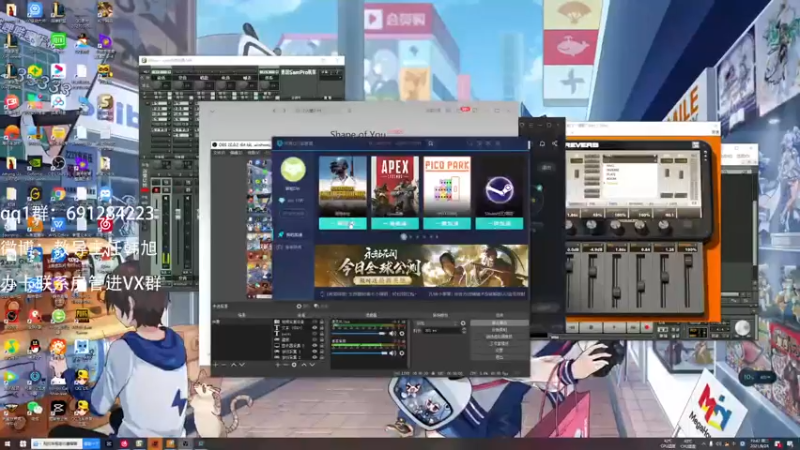Move scene down in Scenes toolbar
This screenshot has width=800, height=450.
pos(241,365)
